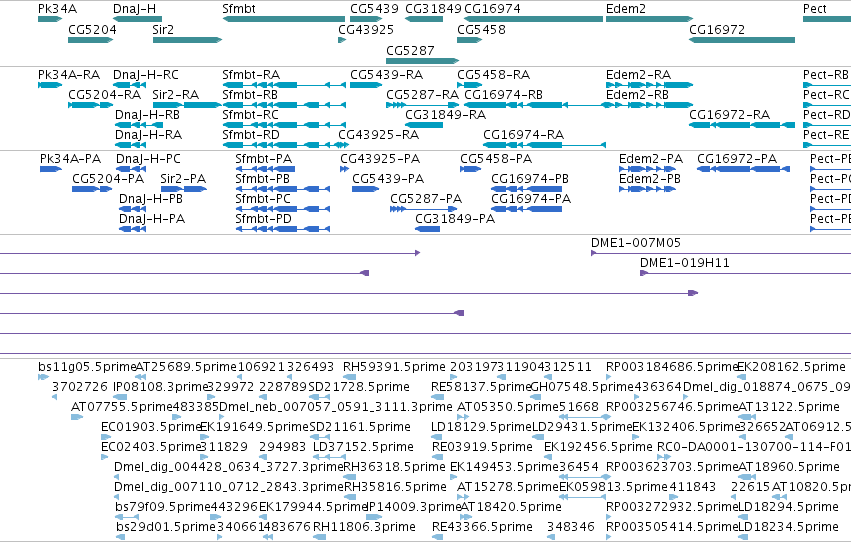Select protein DnaJ-H-PC
This screenshot has height=542, width=851.
pyautogui.click(x=132, y=169)
